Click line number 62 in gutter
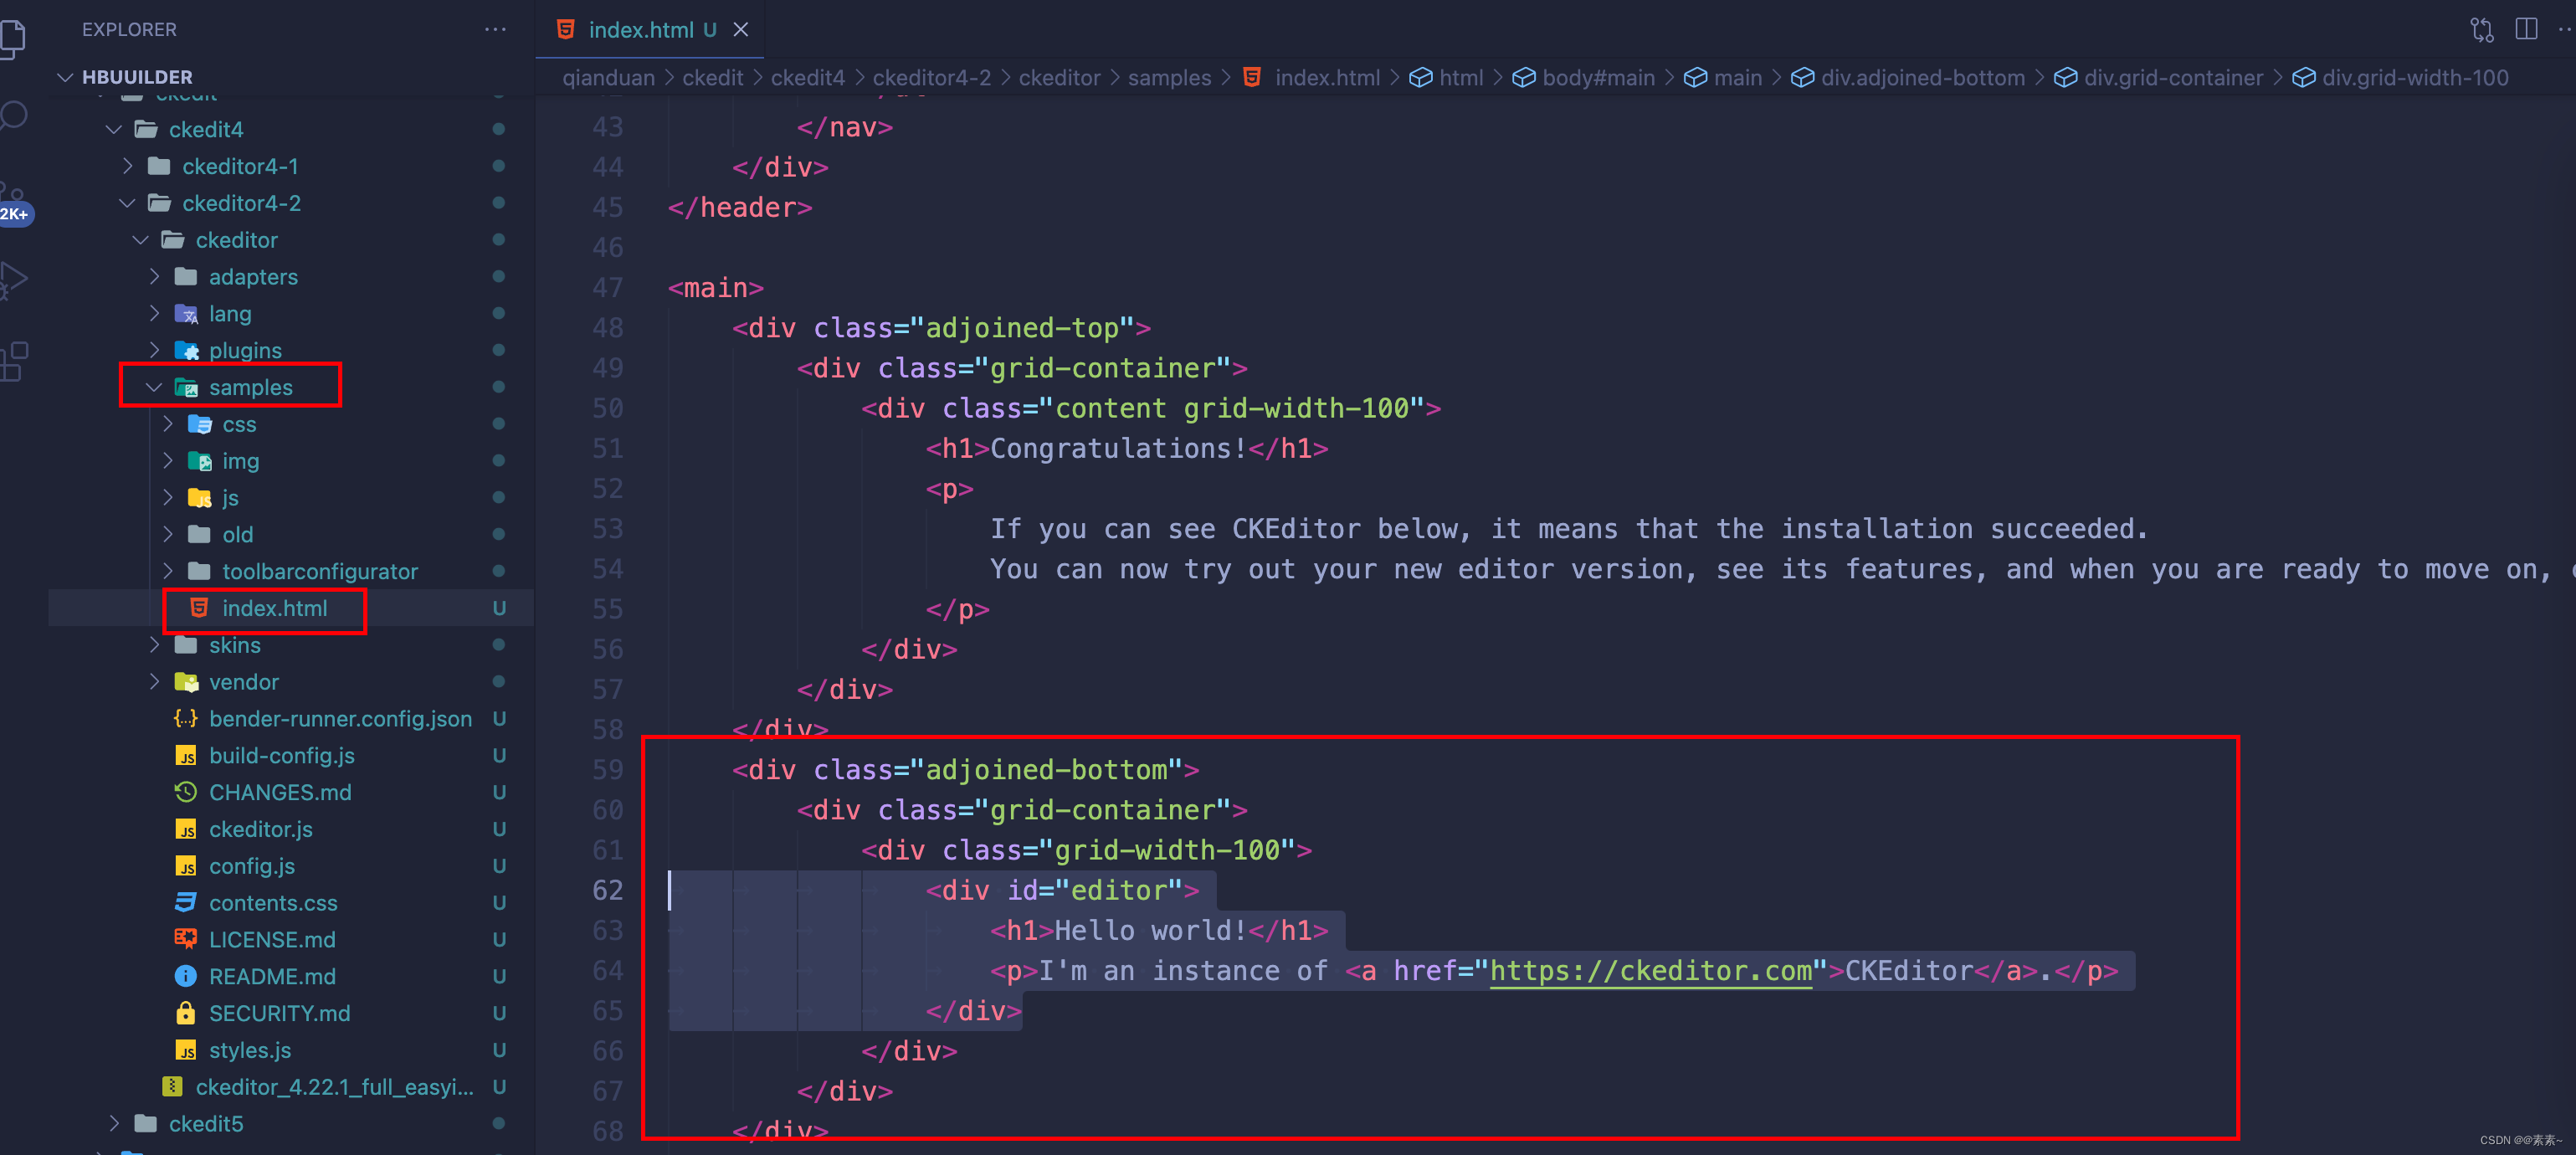The width and height of the screenshot is (2576, 1155). 607,891
